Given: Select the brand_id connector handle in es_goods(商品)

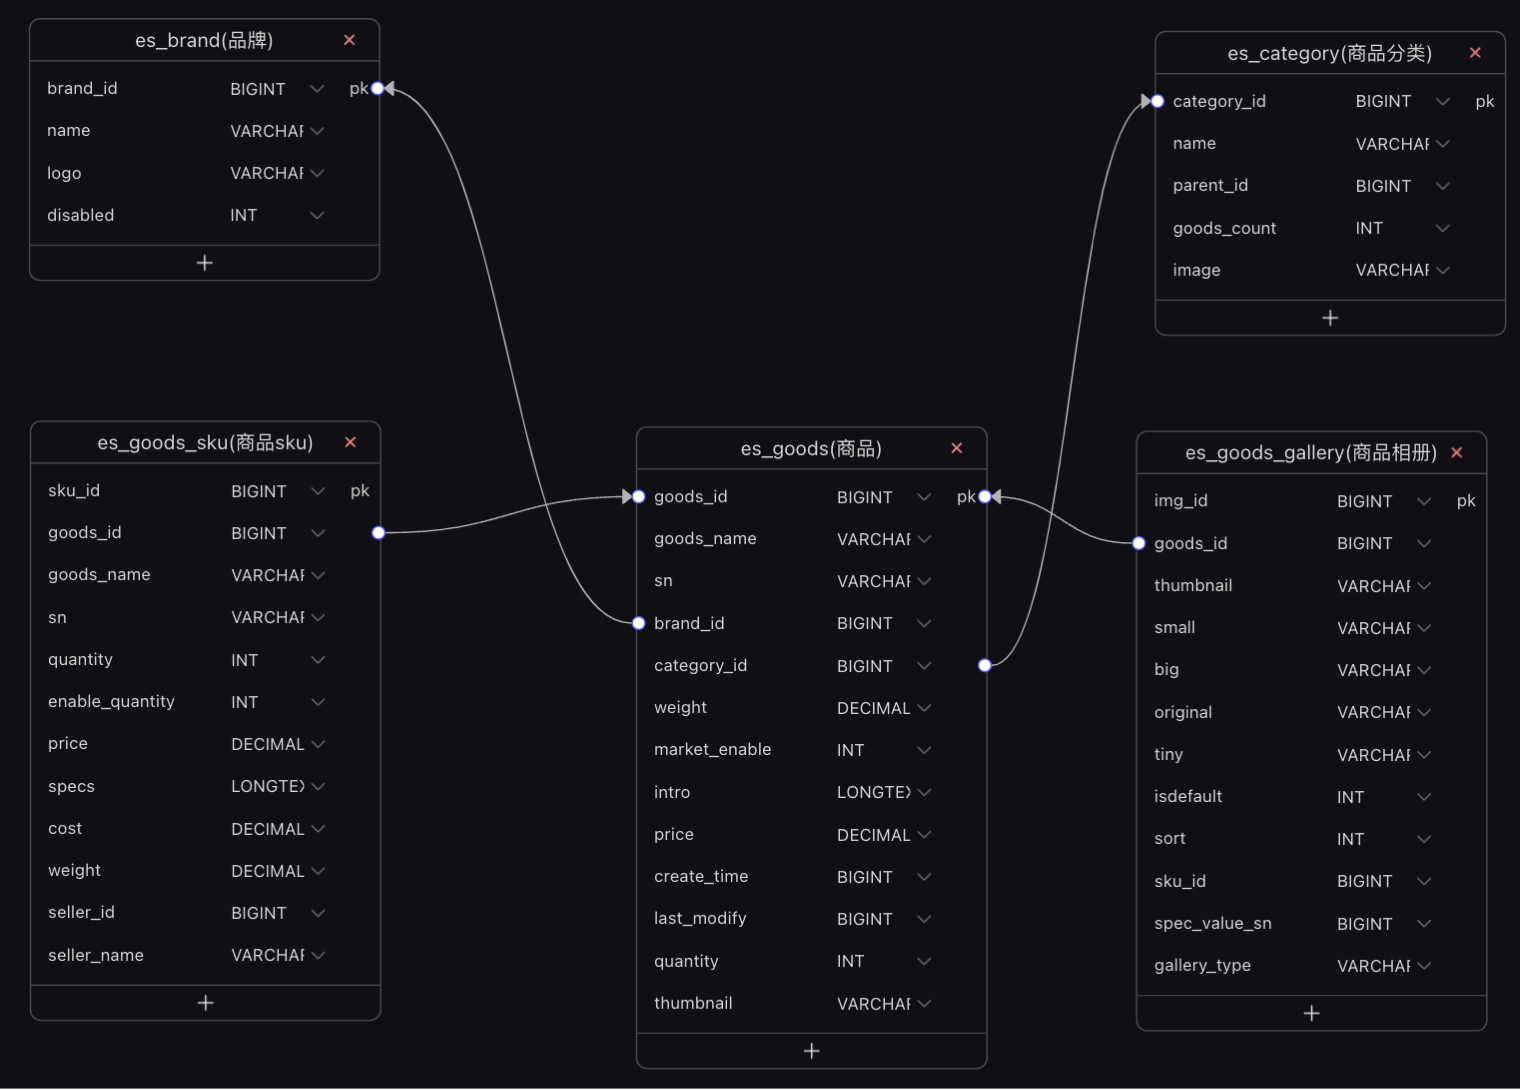Looking at the screenshot, I should (x=639, y=623).
